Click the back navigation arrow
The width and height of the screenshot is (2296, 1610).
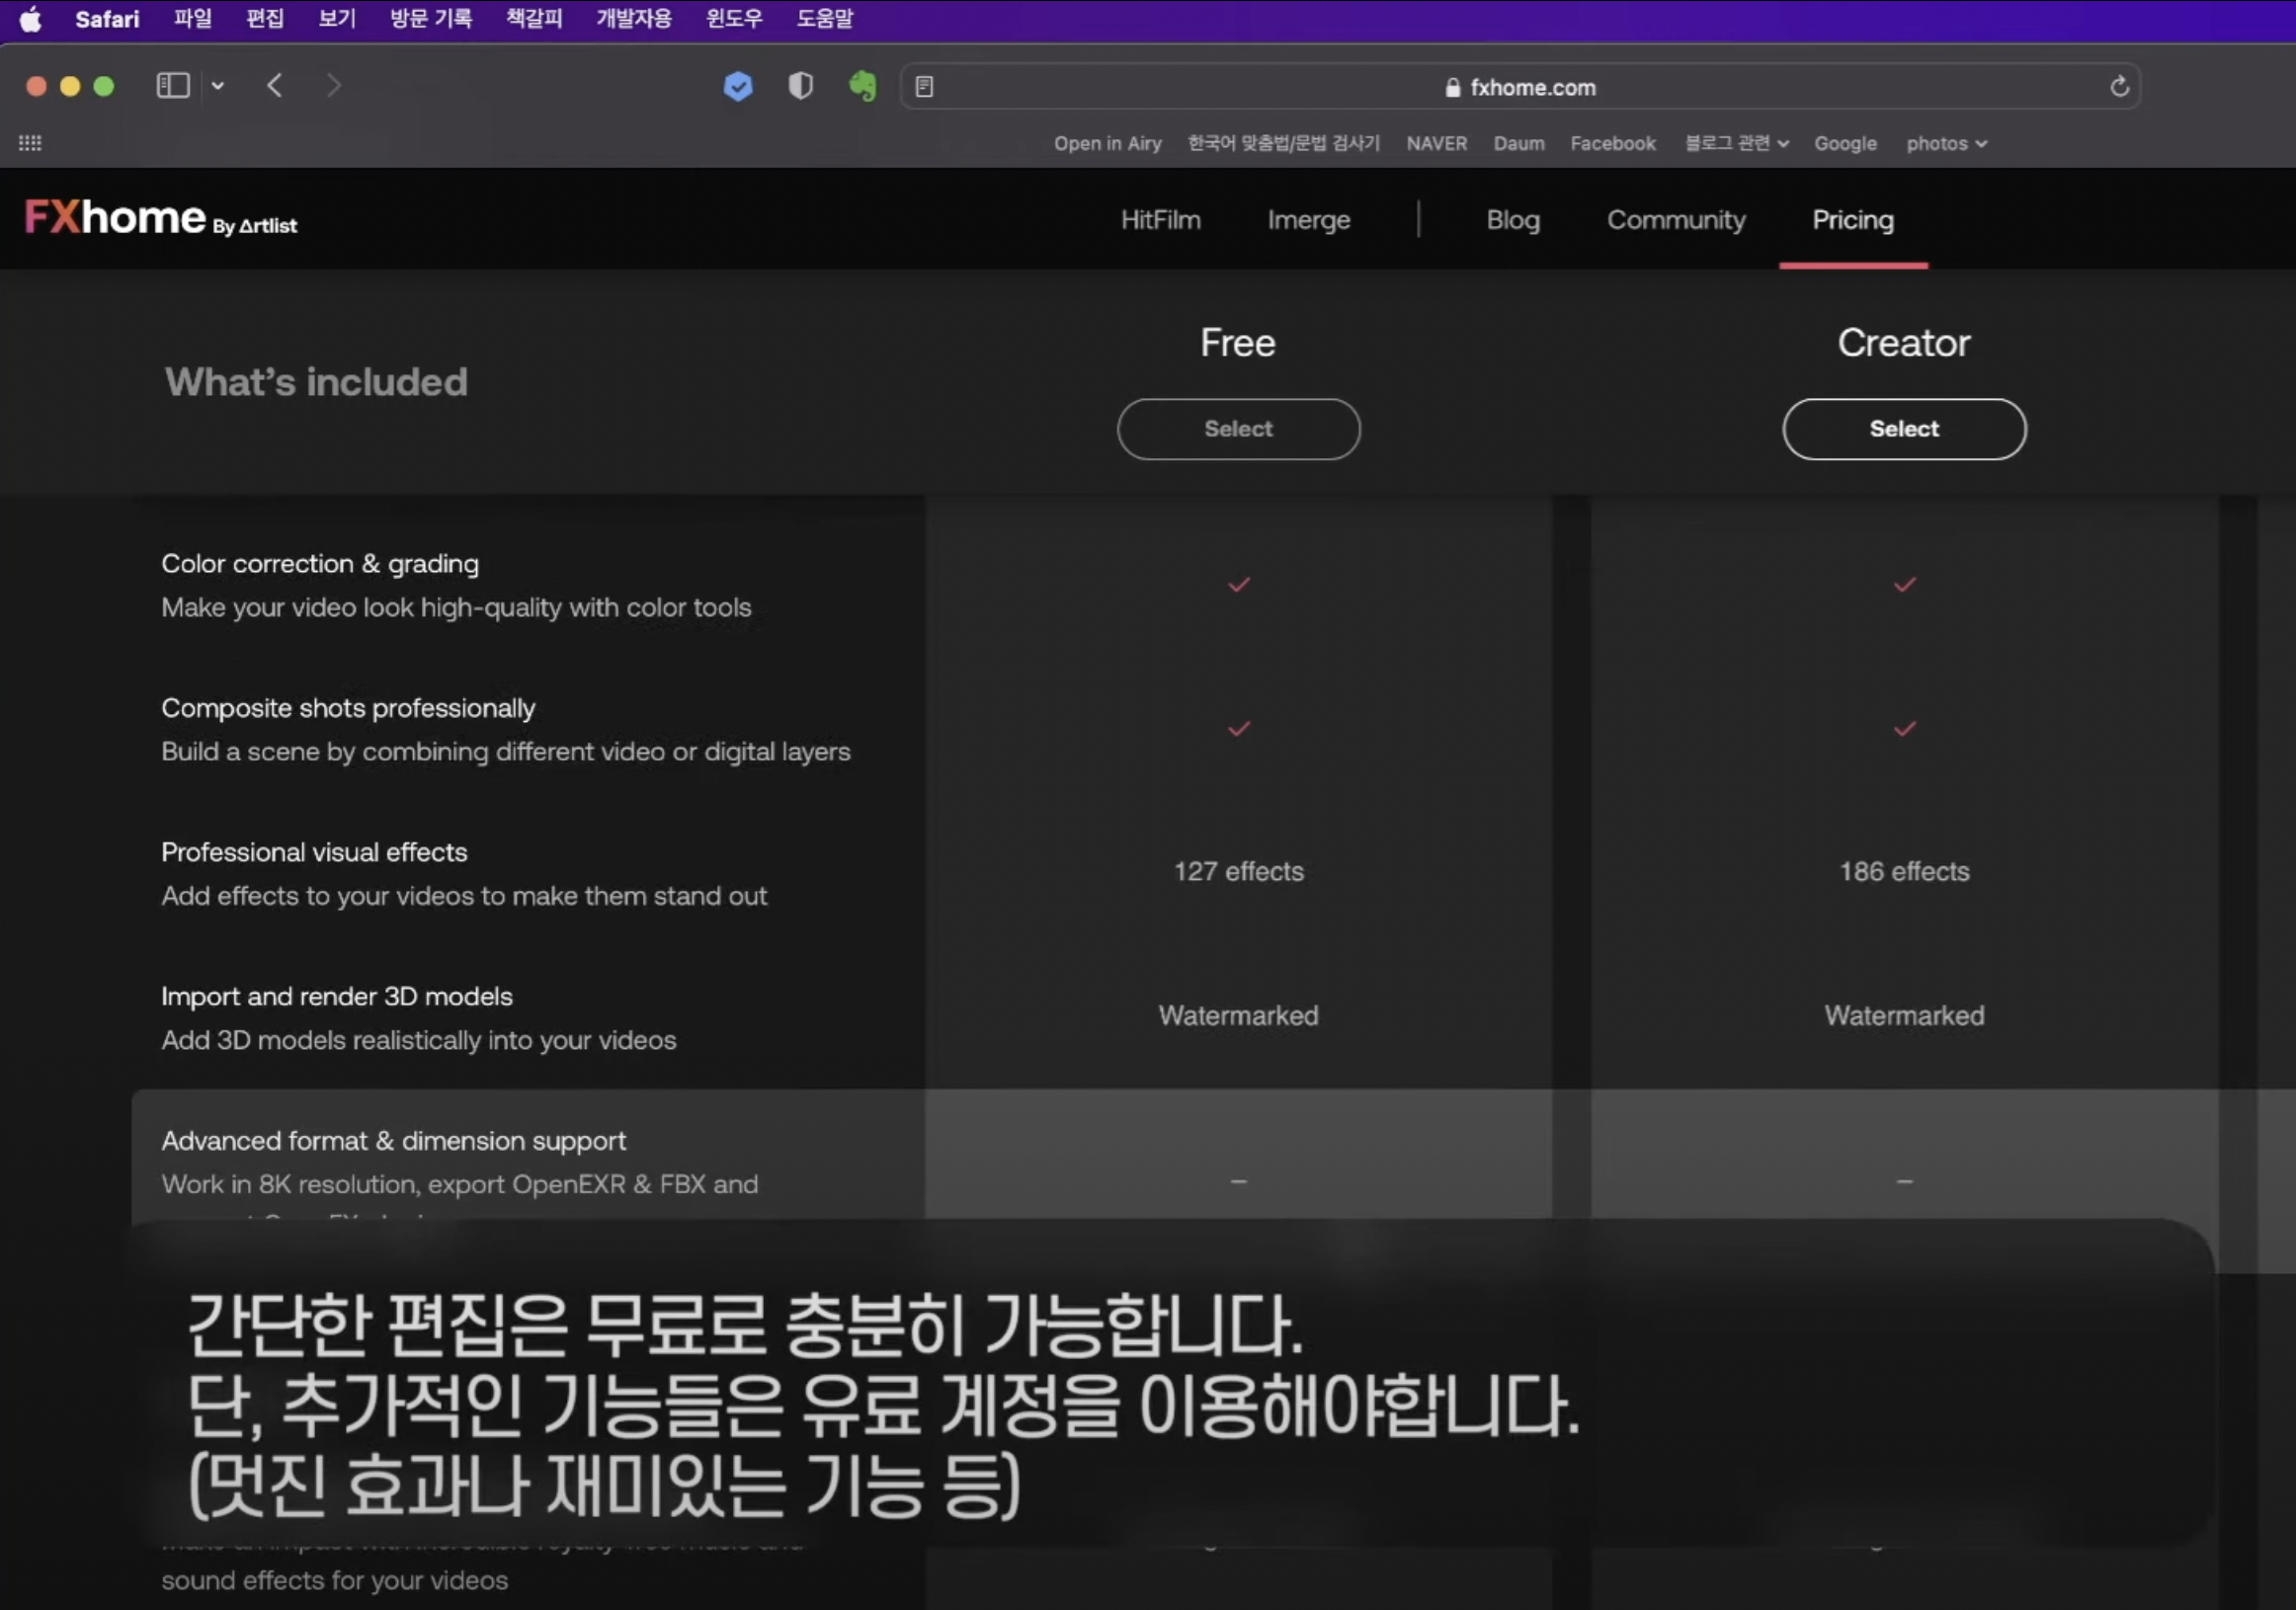275,86
